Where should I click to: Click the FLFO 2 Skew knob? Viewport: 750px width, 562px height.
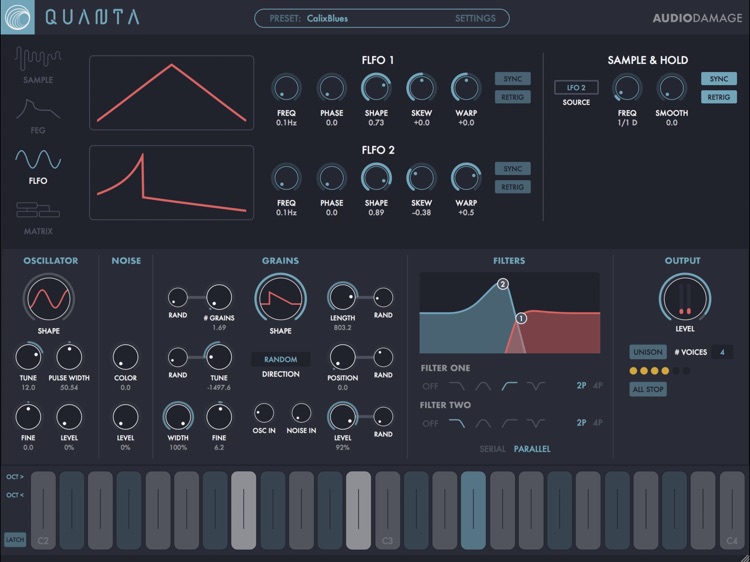(x=421, y=178)
